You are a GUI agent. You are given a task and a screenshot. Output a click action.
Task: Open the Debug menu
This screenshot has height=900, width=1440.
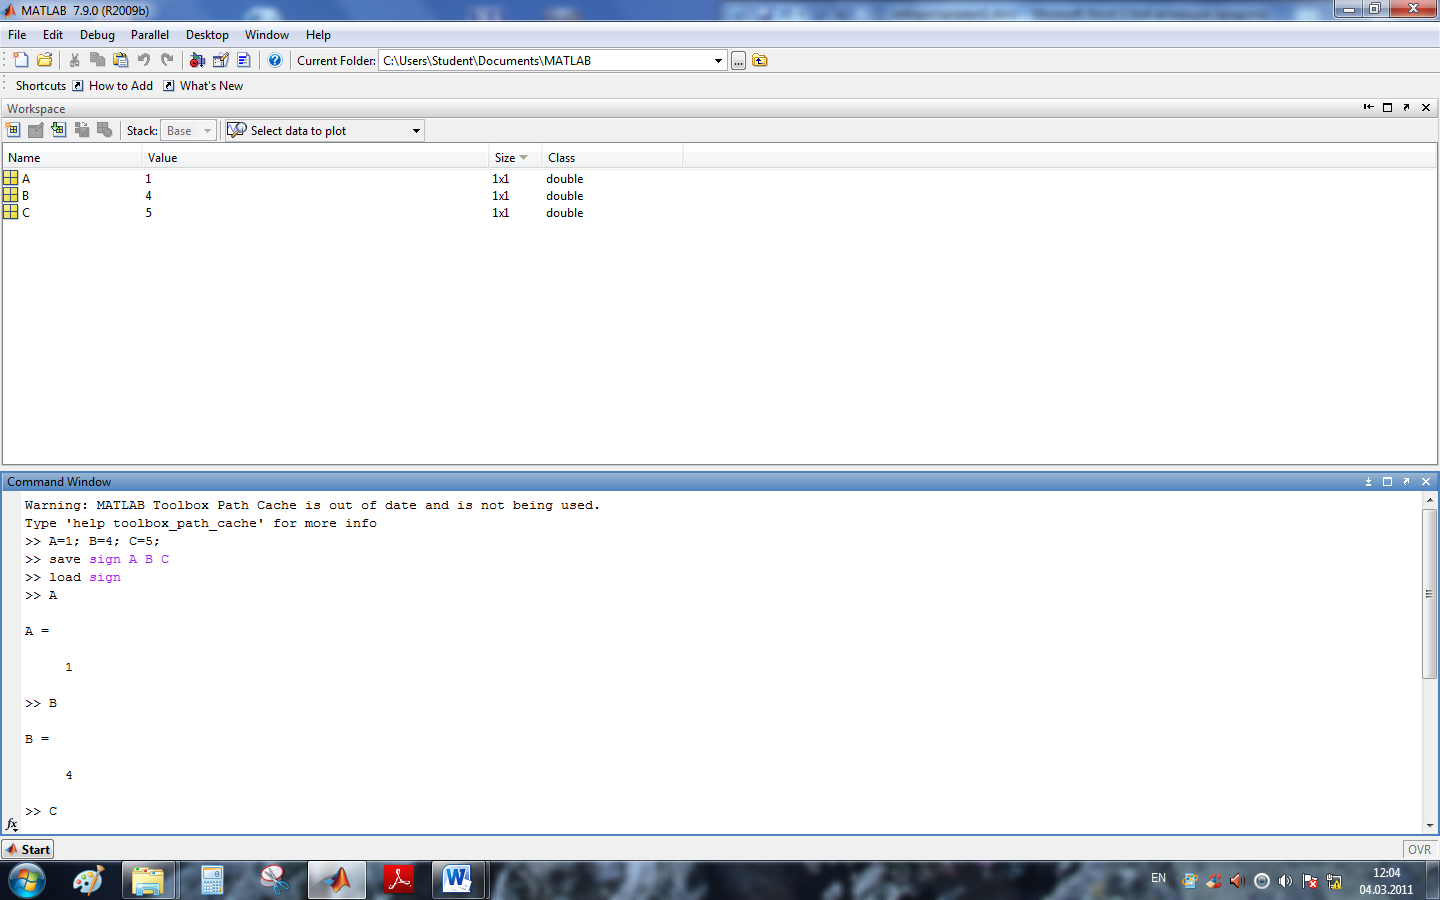97,35
